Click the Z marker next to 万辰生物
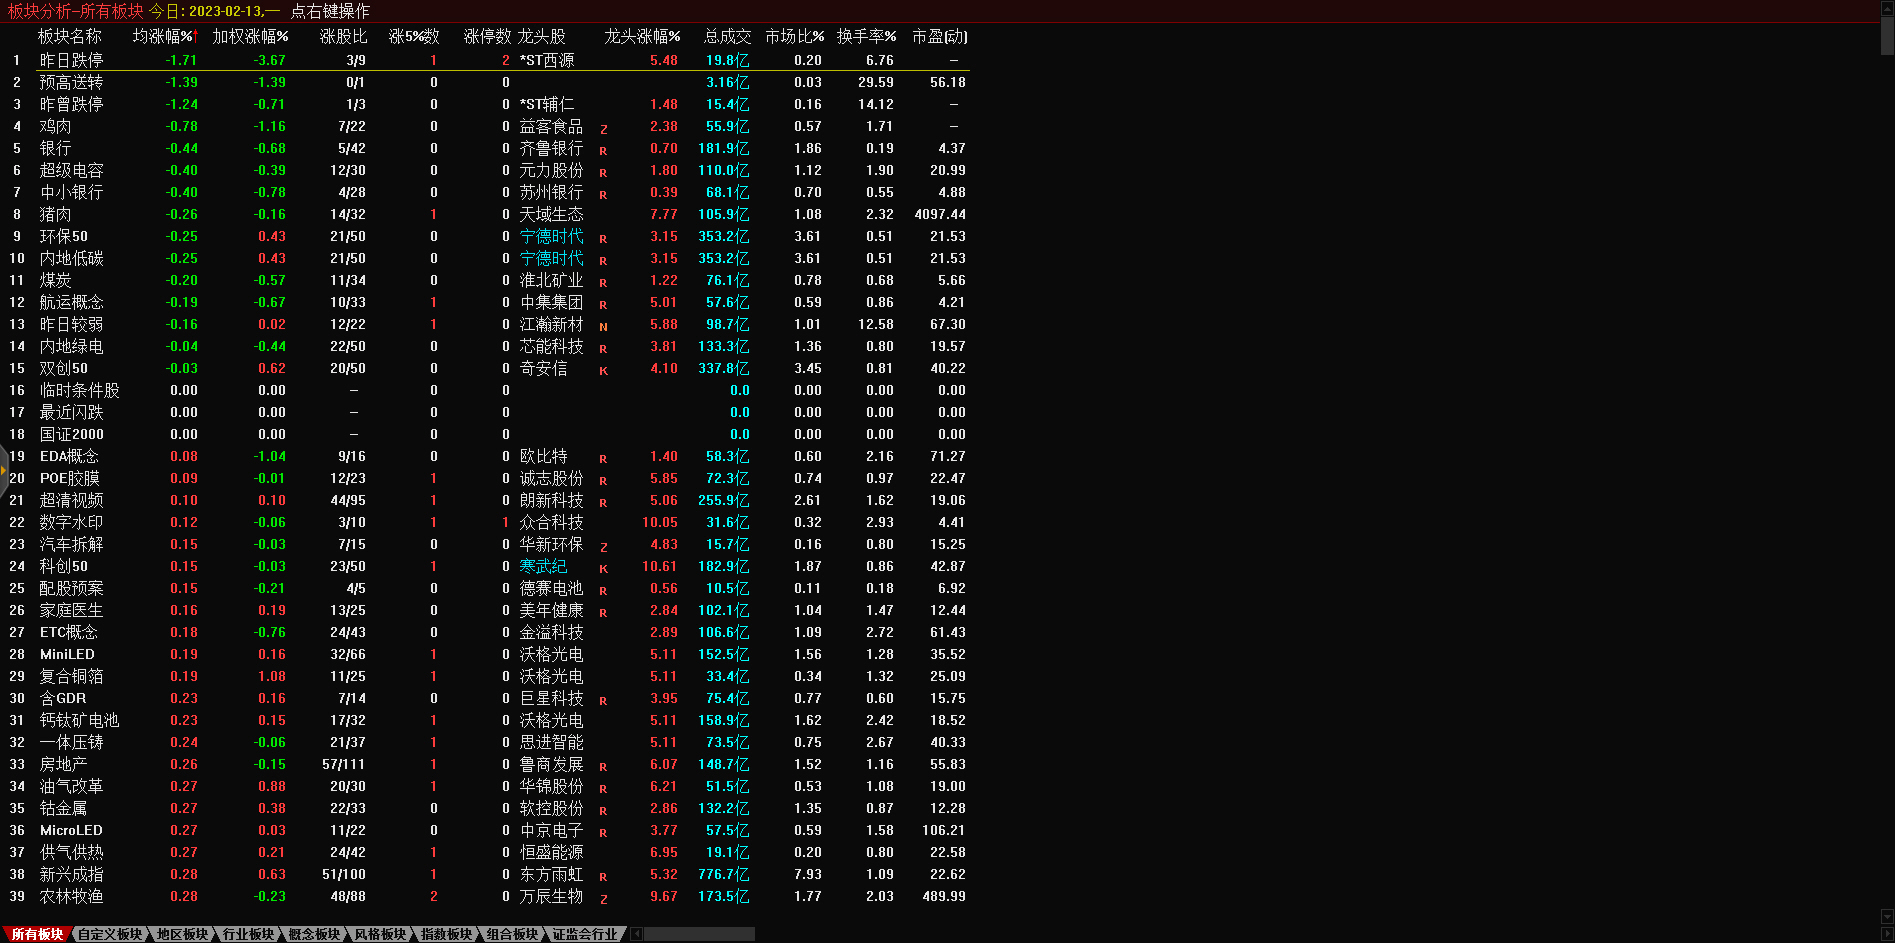 (x=603, y=899)
